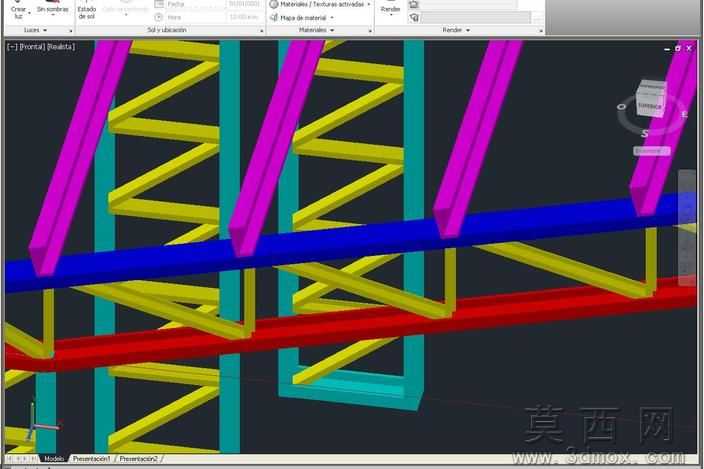
Task: Open the Materiales panel dialog launcher
Action: (x=370, y=31)
